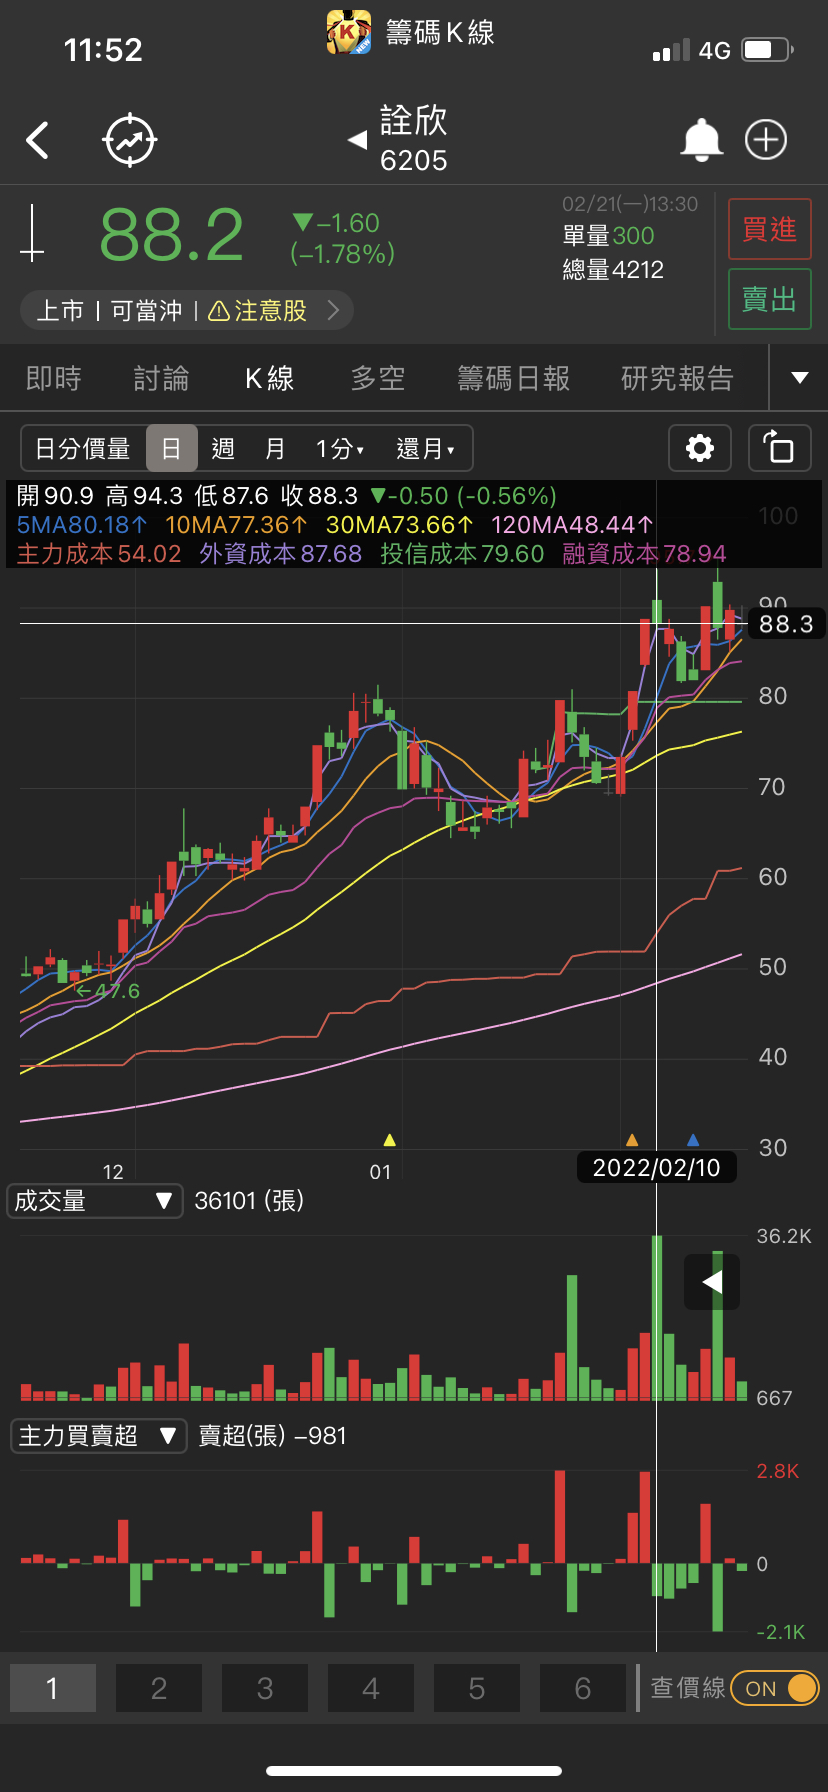This screenshot has width=828, height=1792.
Task: Tap the previous stock triangle beside 詮欣
Action: pyautogui.click(x=357, y=140)
